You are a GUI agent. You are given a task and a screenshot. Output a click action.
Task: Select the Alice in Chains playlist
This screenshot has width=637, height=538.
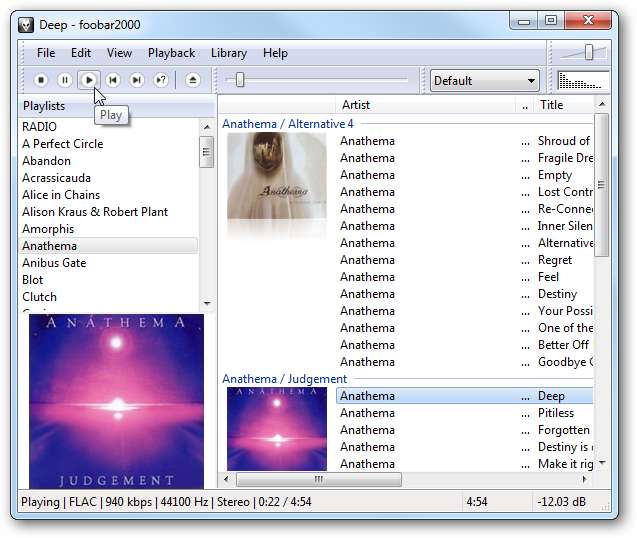61,195
